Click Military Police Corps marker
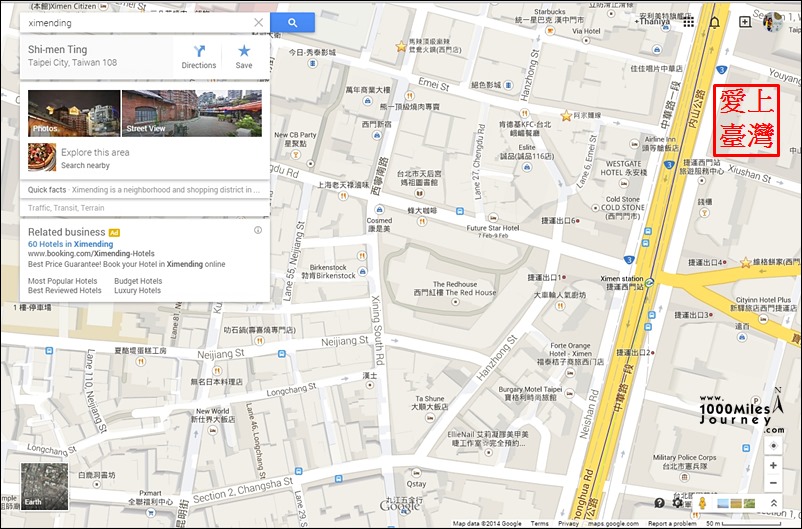This screenshot has height=529, width=802. coord(684,477)
